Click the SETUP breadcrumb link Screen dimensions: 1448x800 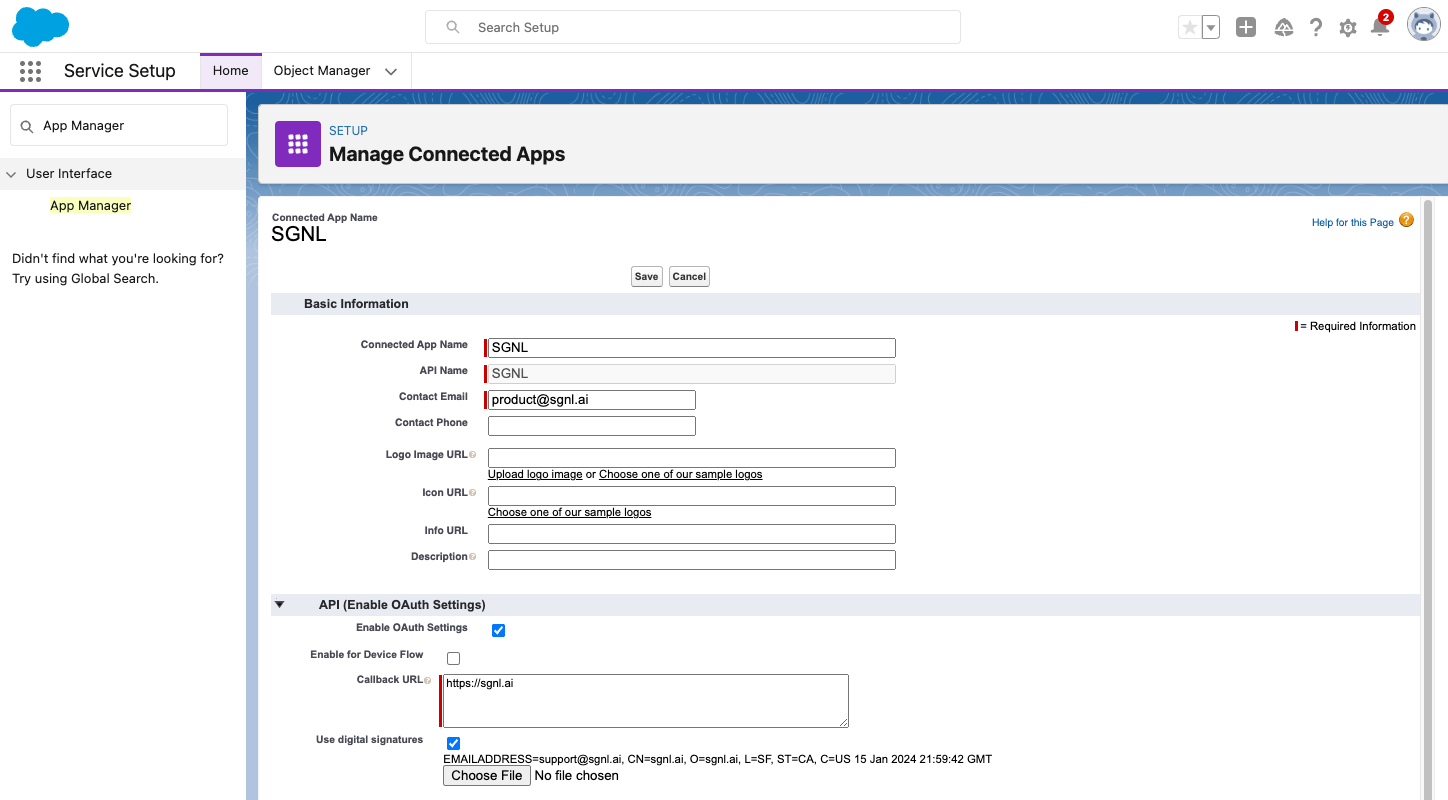(348, 131)
